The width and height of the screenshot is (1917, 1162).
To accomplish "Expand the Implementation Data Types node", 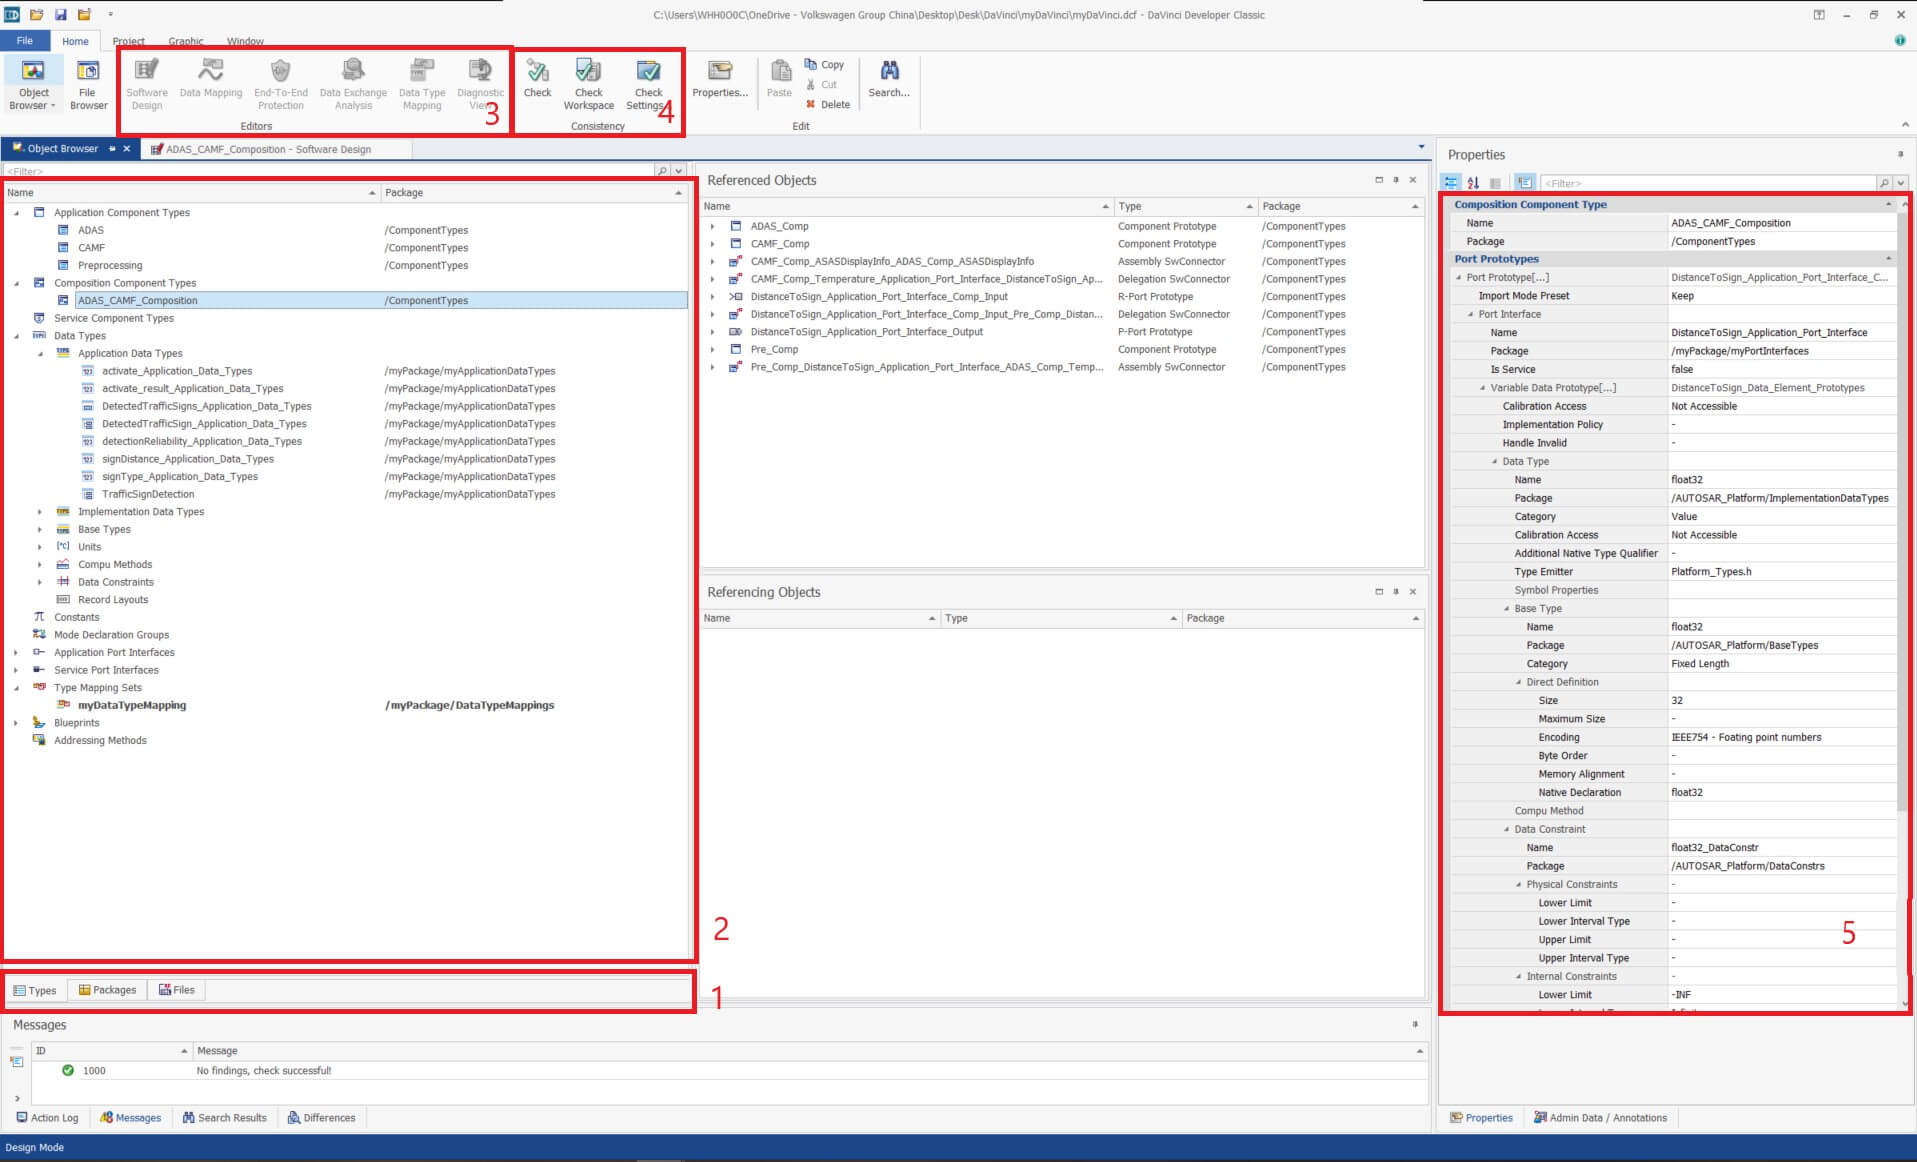I will (40, 512).
